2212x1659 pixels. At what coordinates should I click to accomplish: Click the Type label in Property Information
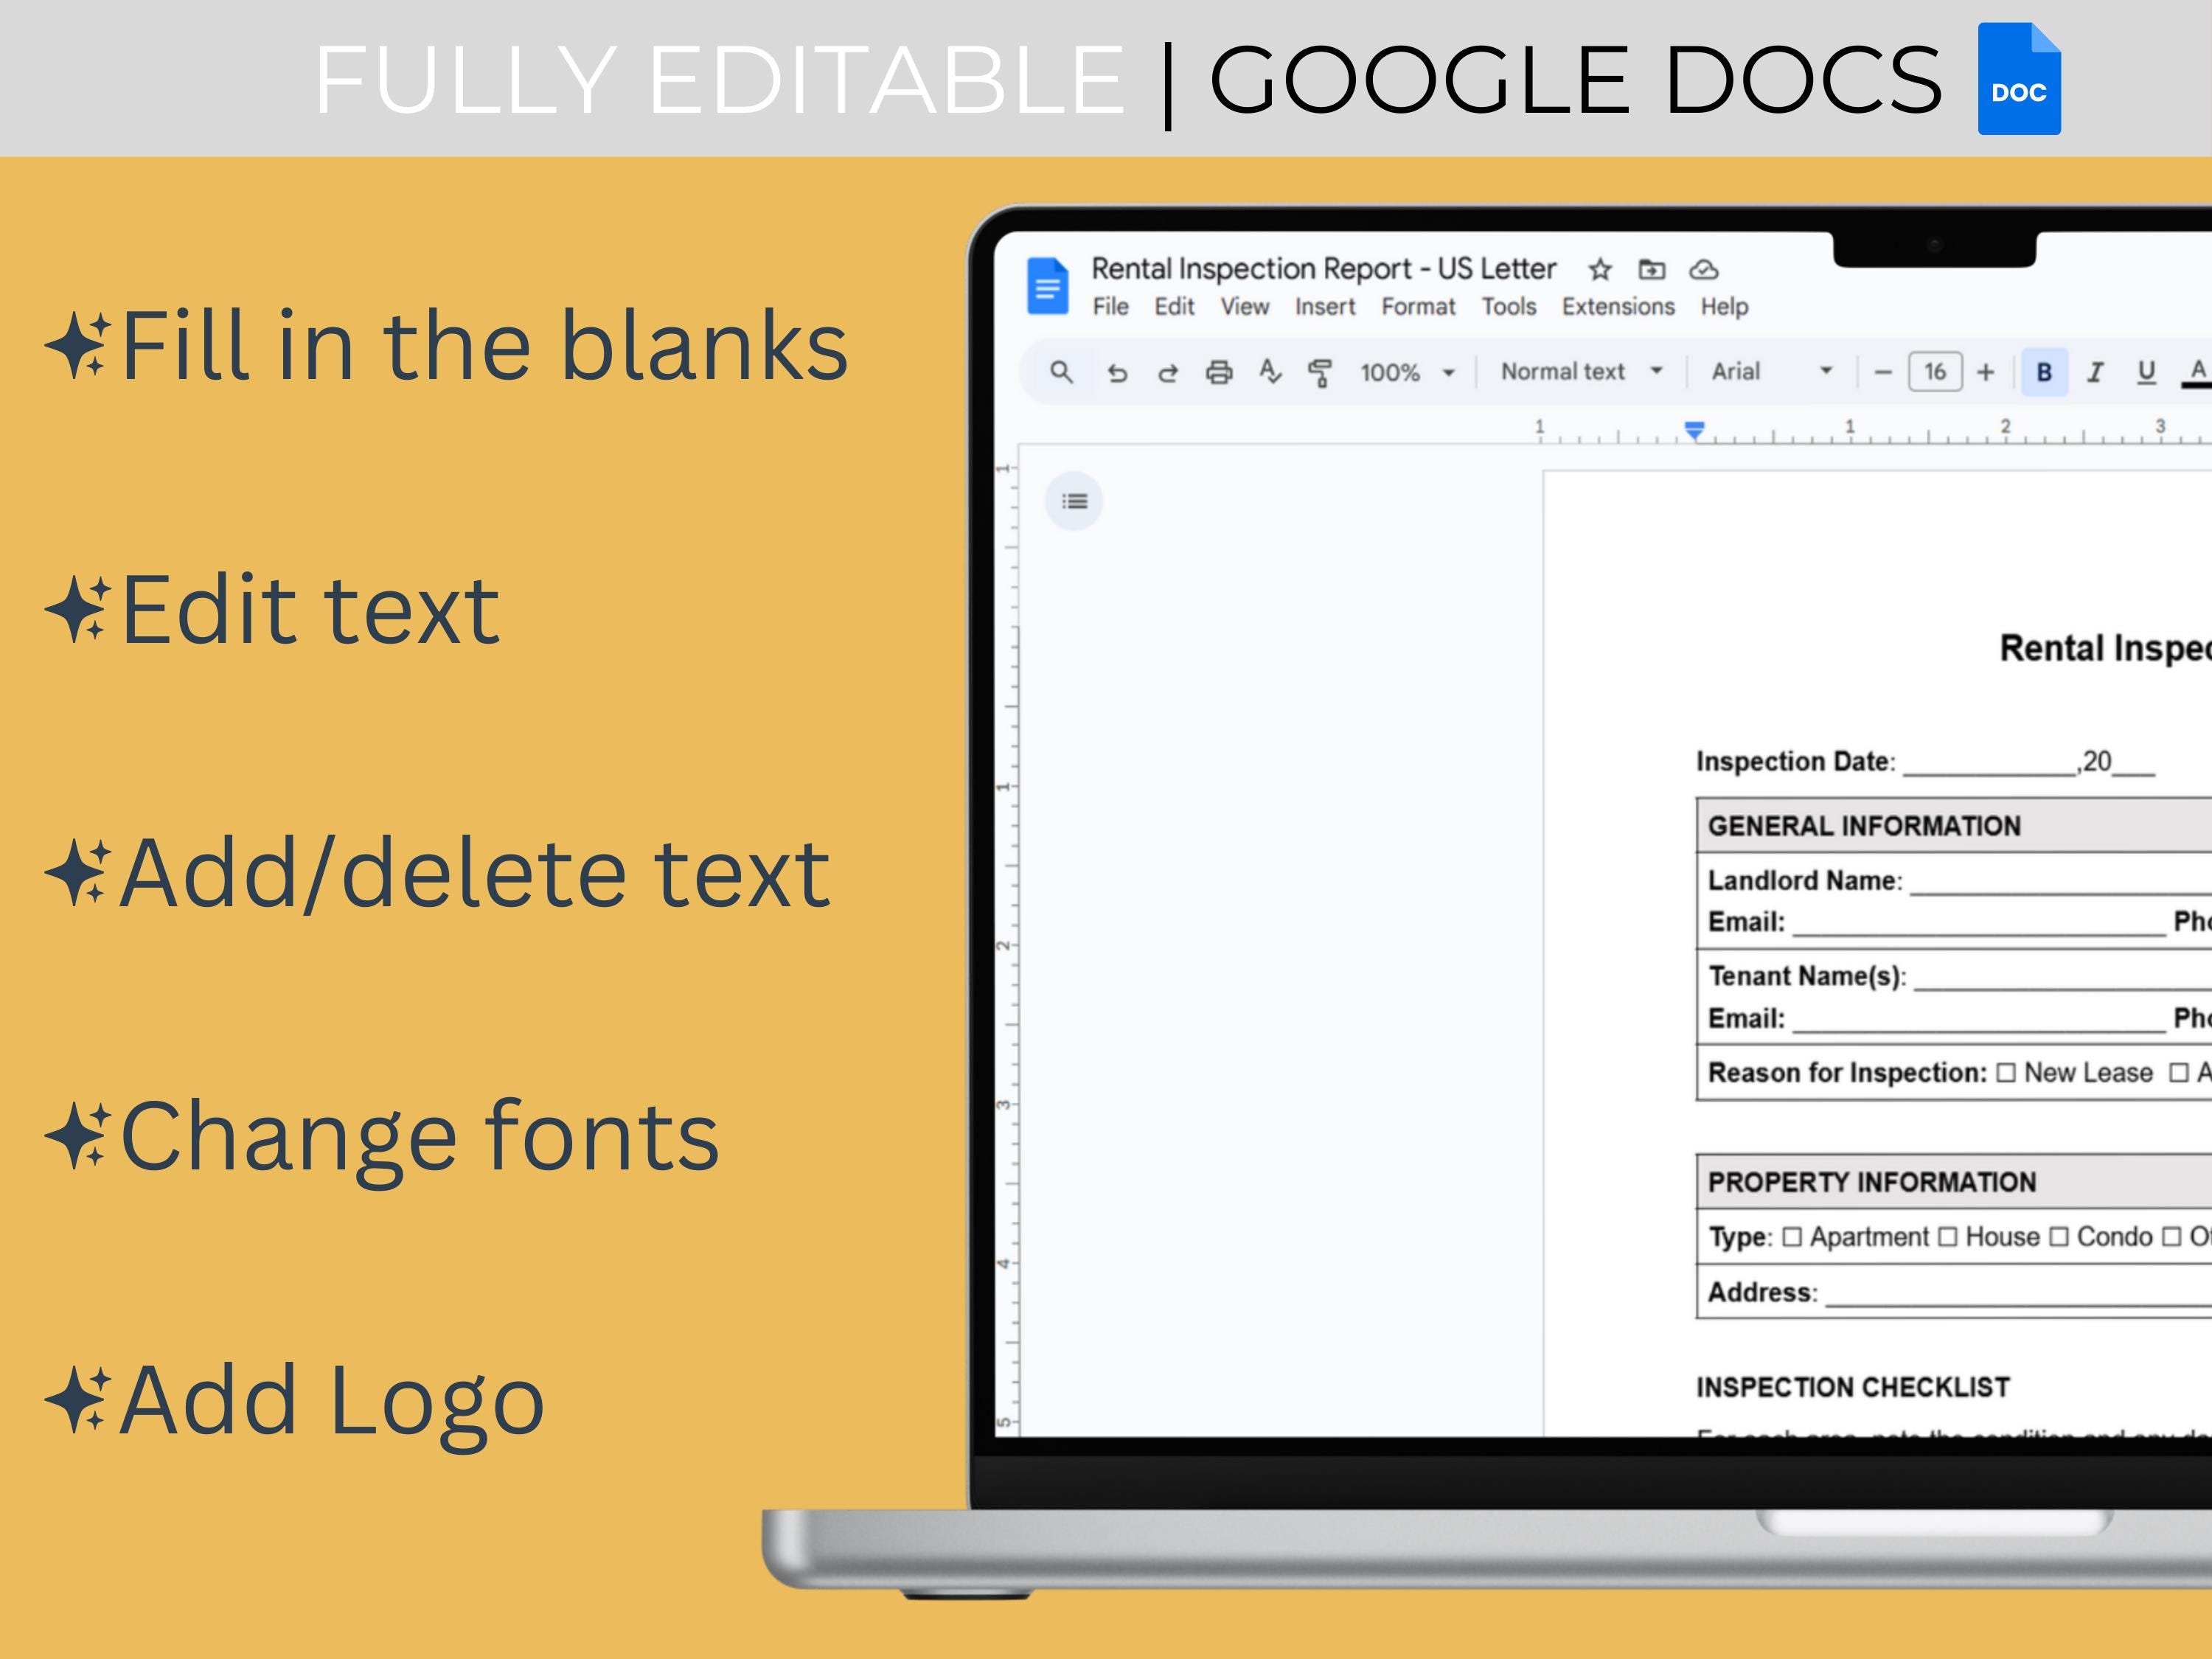click(x=1739, y=1238)
